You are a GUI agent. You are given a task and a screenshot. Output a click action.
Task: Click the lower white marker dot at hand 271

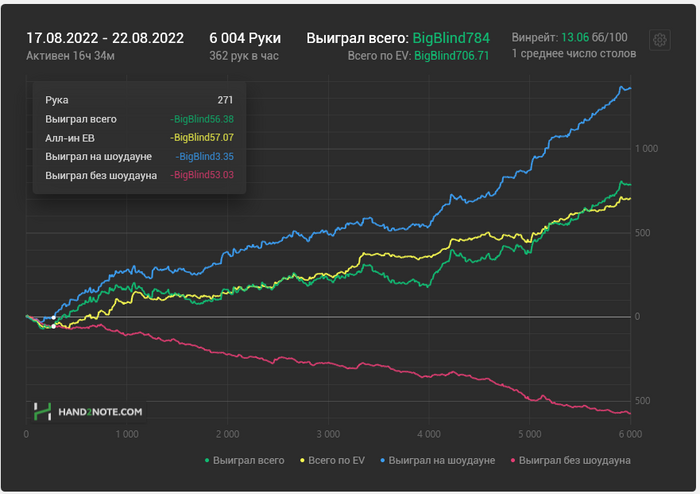(54, 326)
